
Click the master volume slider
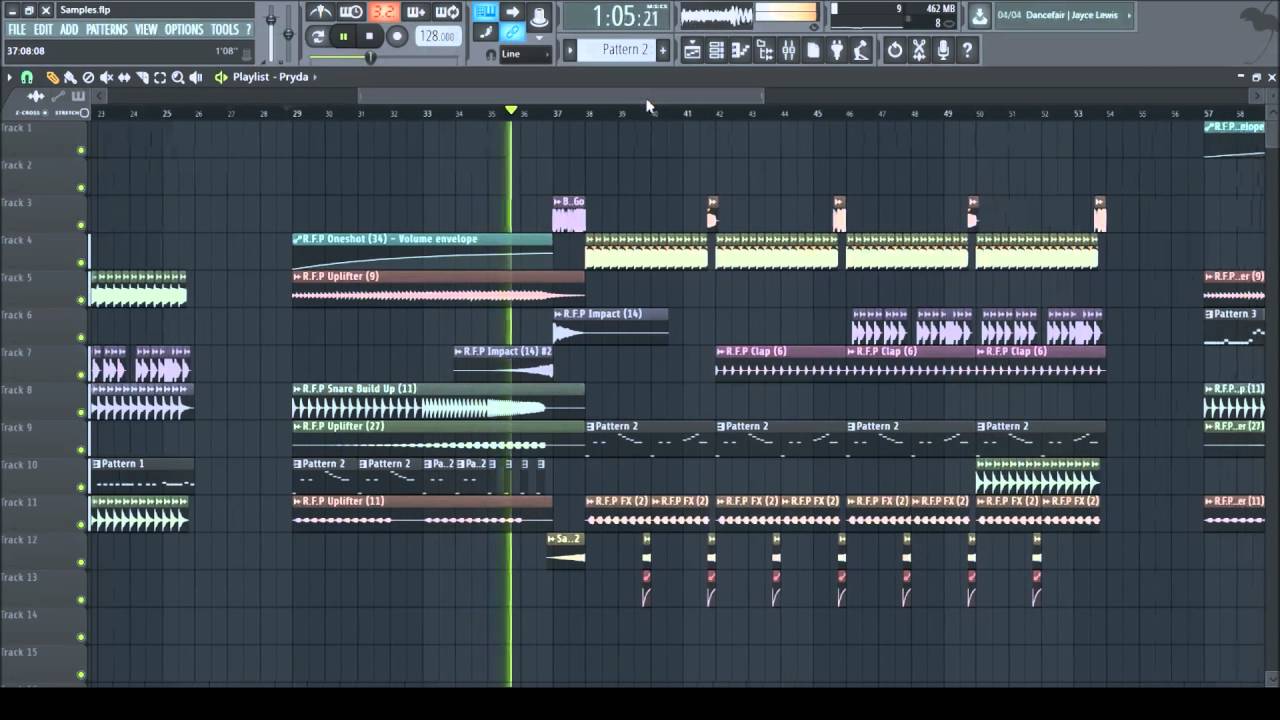pyautogui.click(x=271, y=20)
